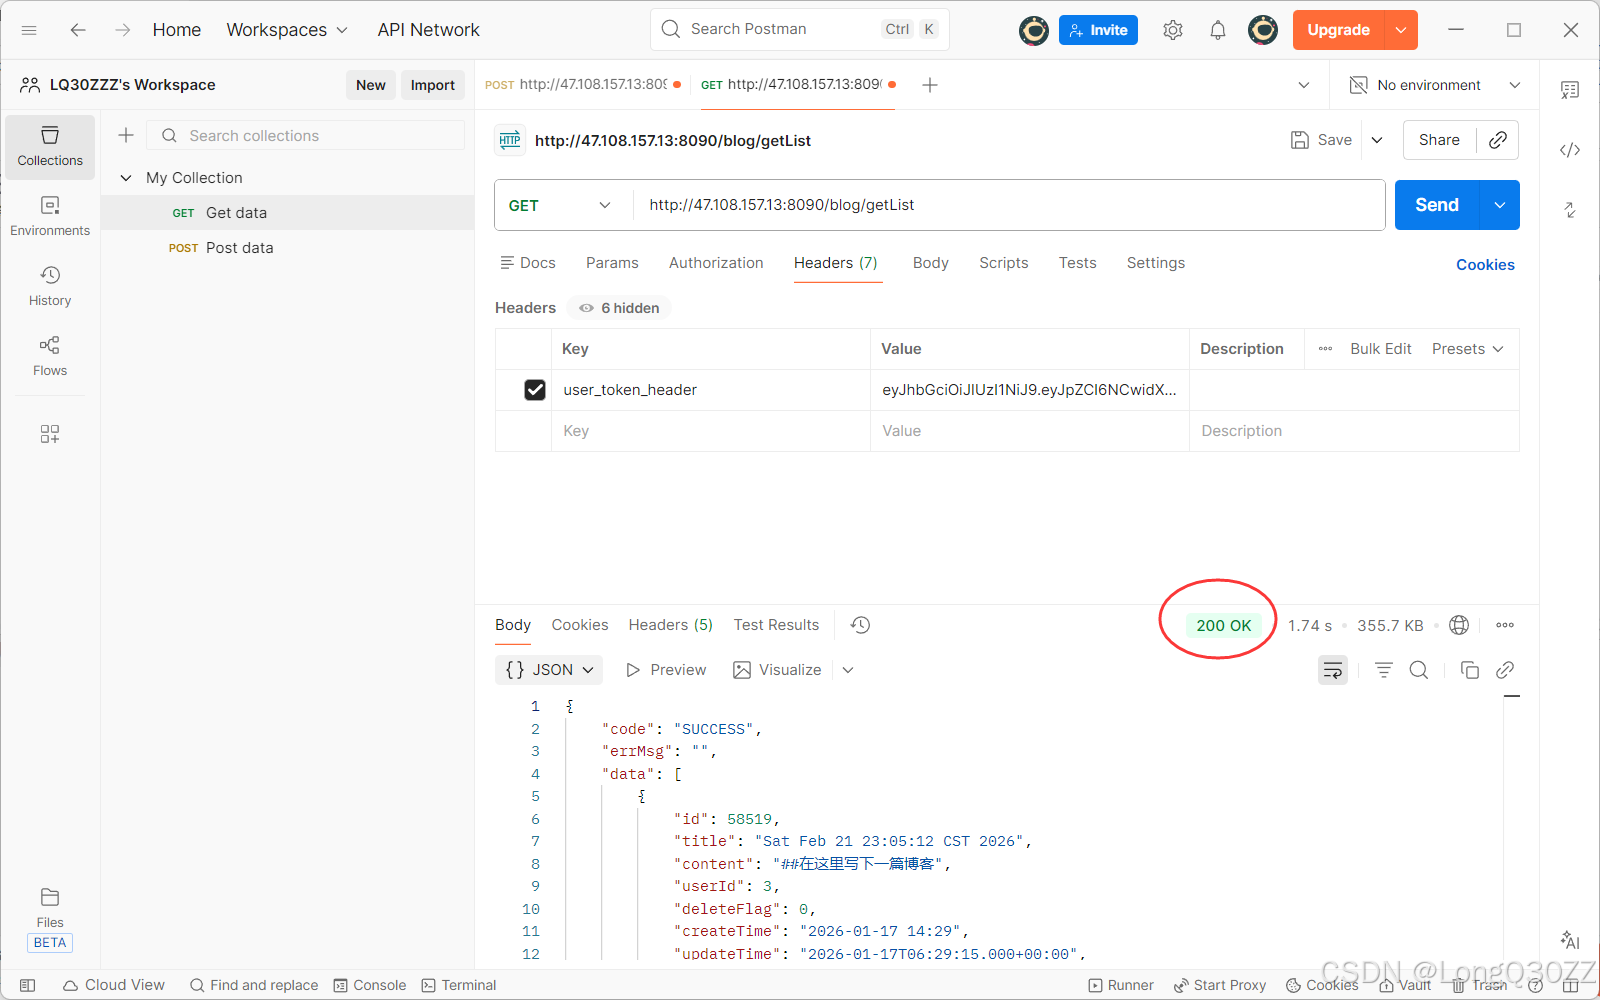Image resolution: width=1600 pixels, height=1000 pixels.
Task: Click Bulk Edit in the headers table
Action: pyautogui.click(x=1381, y=349)
